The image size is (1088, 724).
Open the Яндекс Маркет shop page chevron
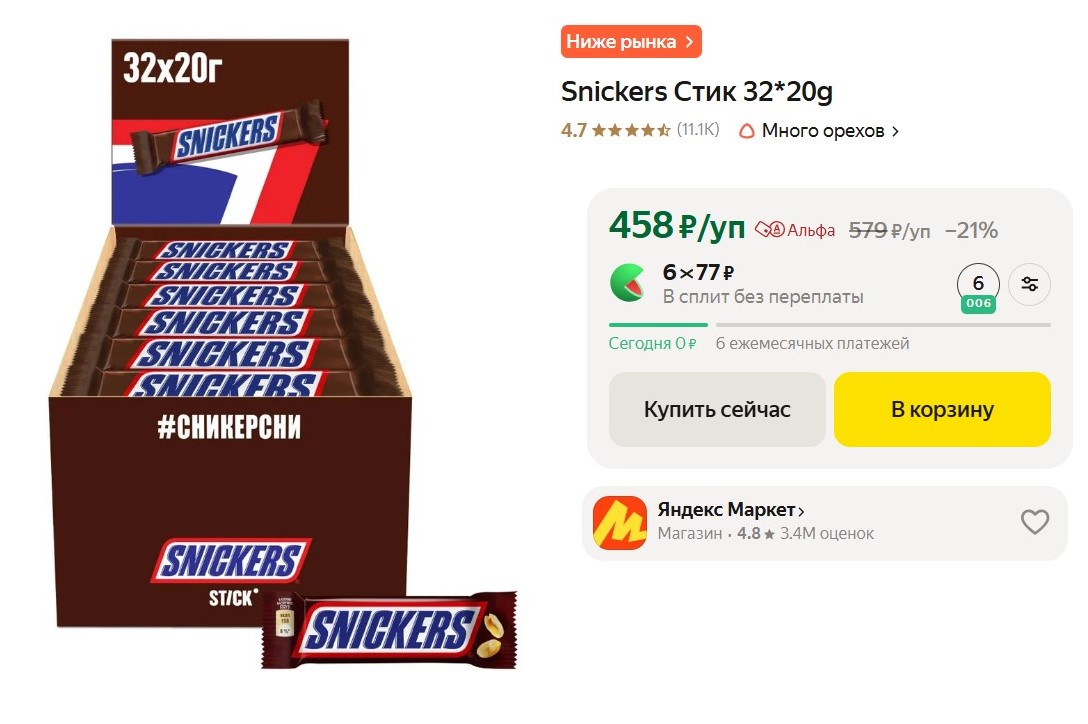(x=801, y=512)
